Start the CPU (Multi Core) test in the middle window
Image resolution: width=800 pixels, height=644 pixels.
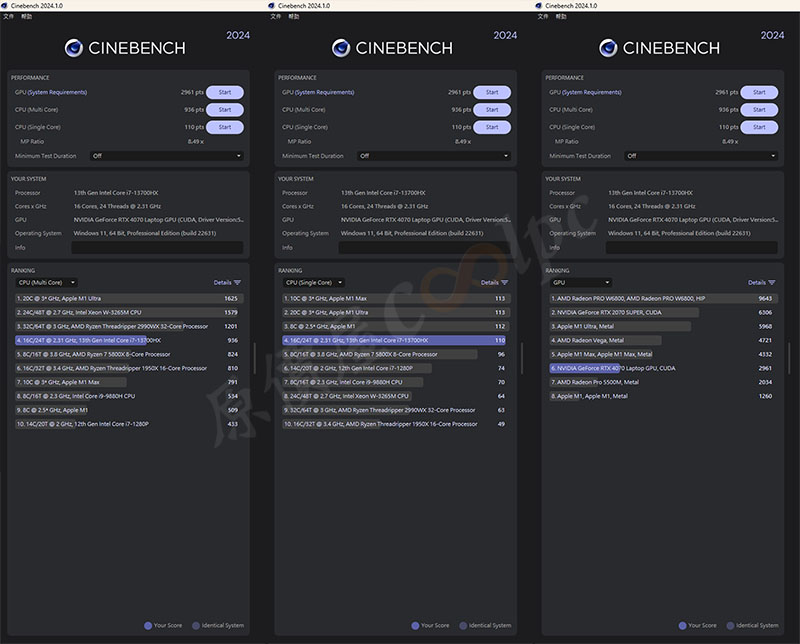pos(492,110)
